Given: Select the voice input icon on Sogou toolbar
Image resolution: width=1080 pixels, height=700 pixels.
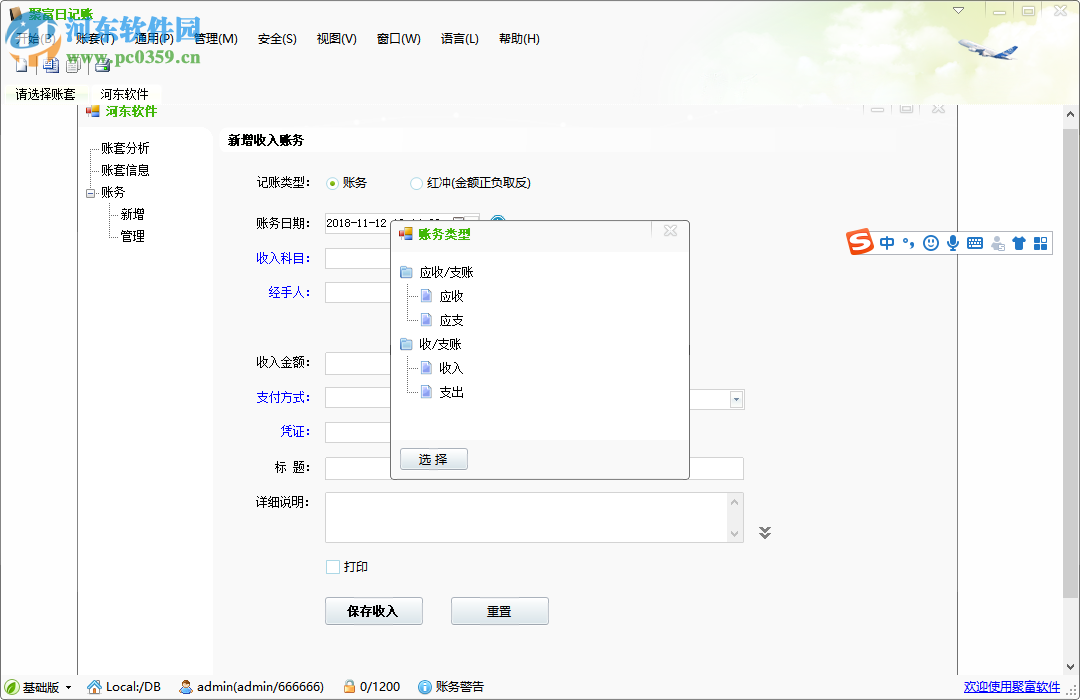Looking at the screenshot, I should [952, 242].
